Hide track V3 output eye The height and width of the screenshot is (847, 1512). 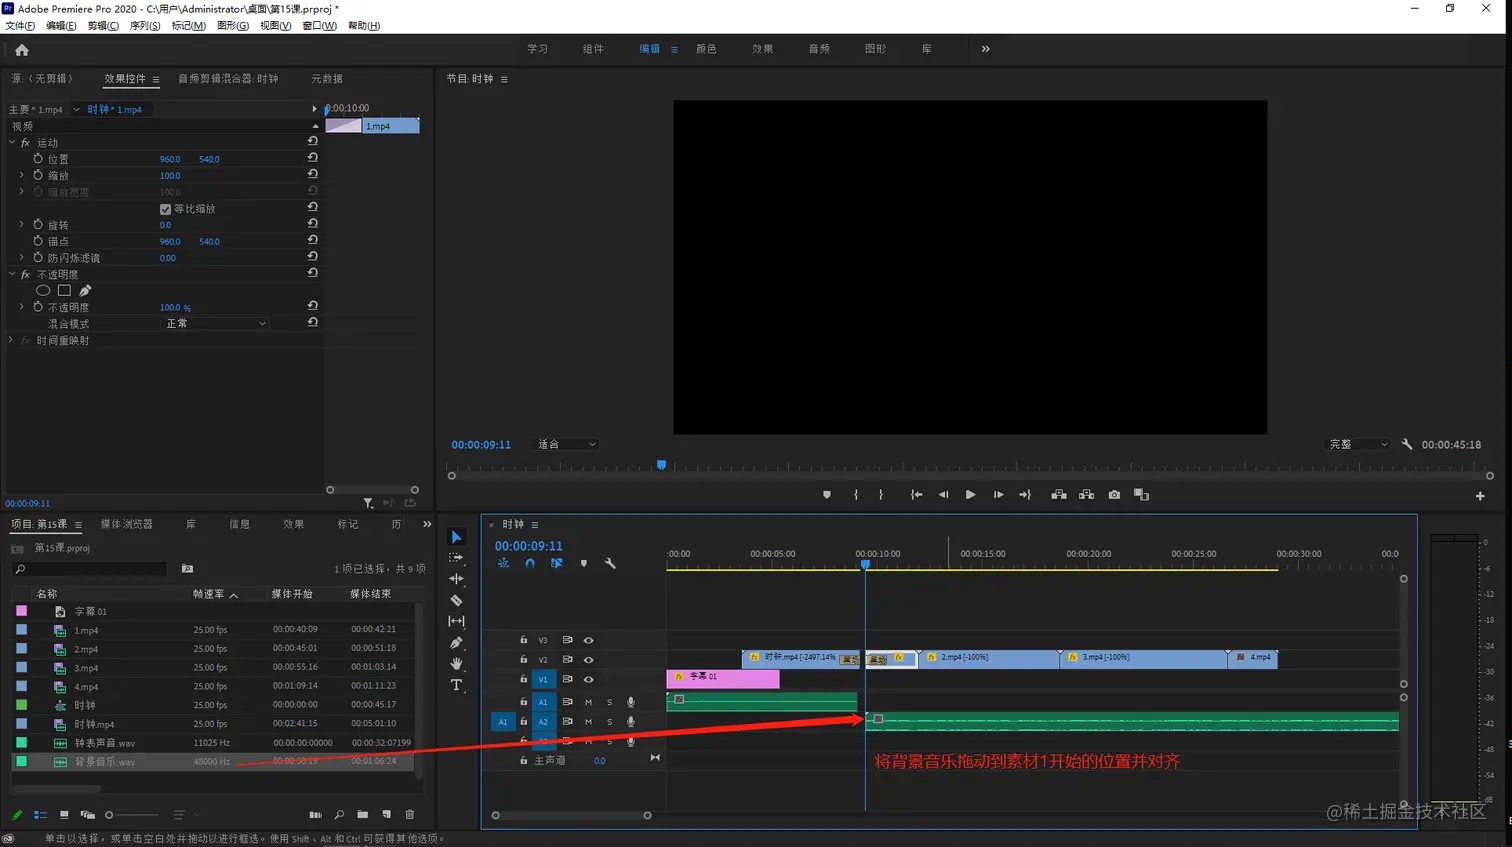[x=588, y=640]
